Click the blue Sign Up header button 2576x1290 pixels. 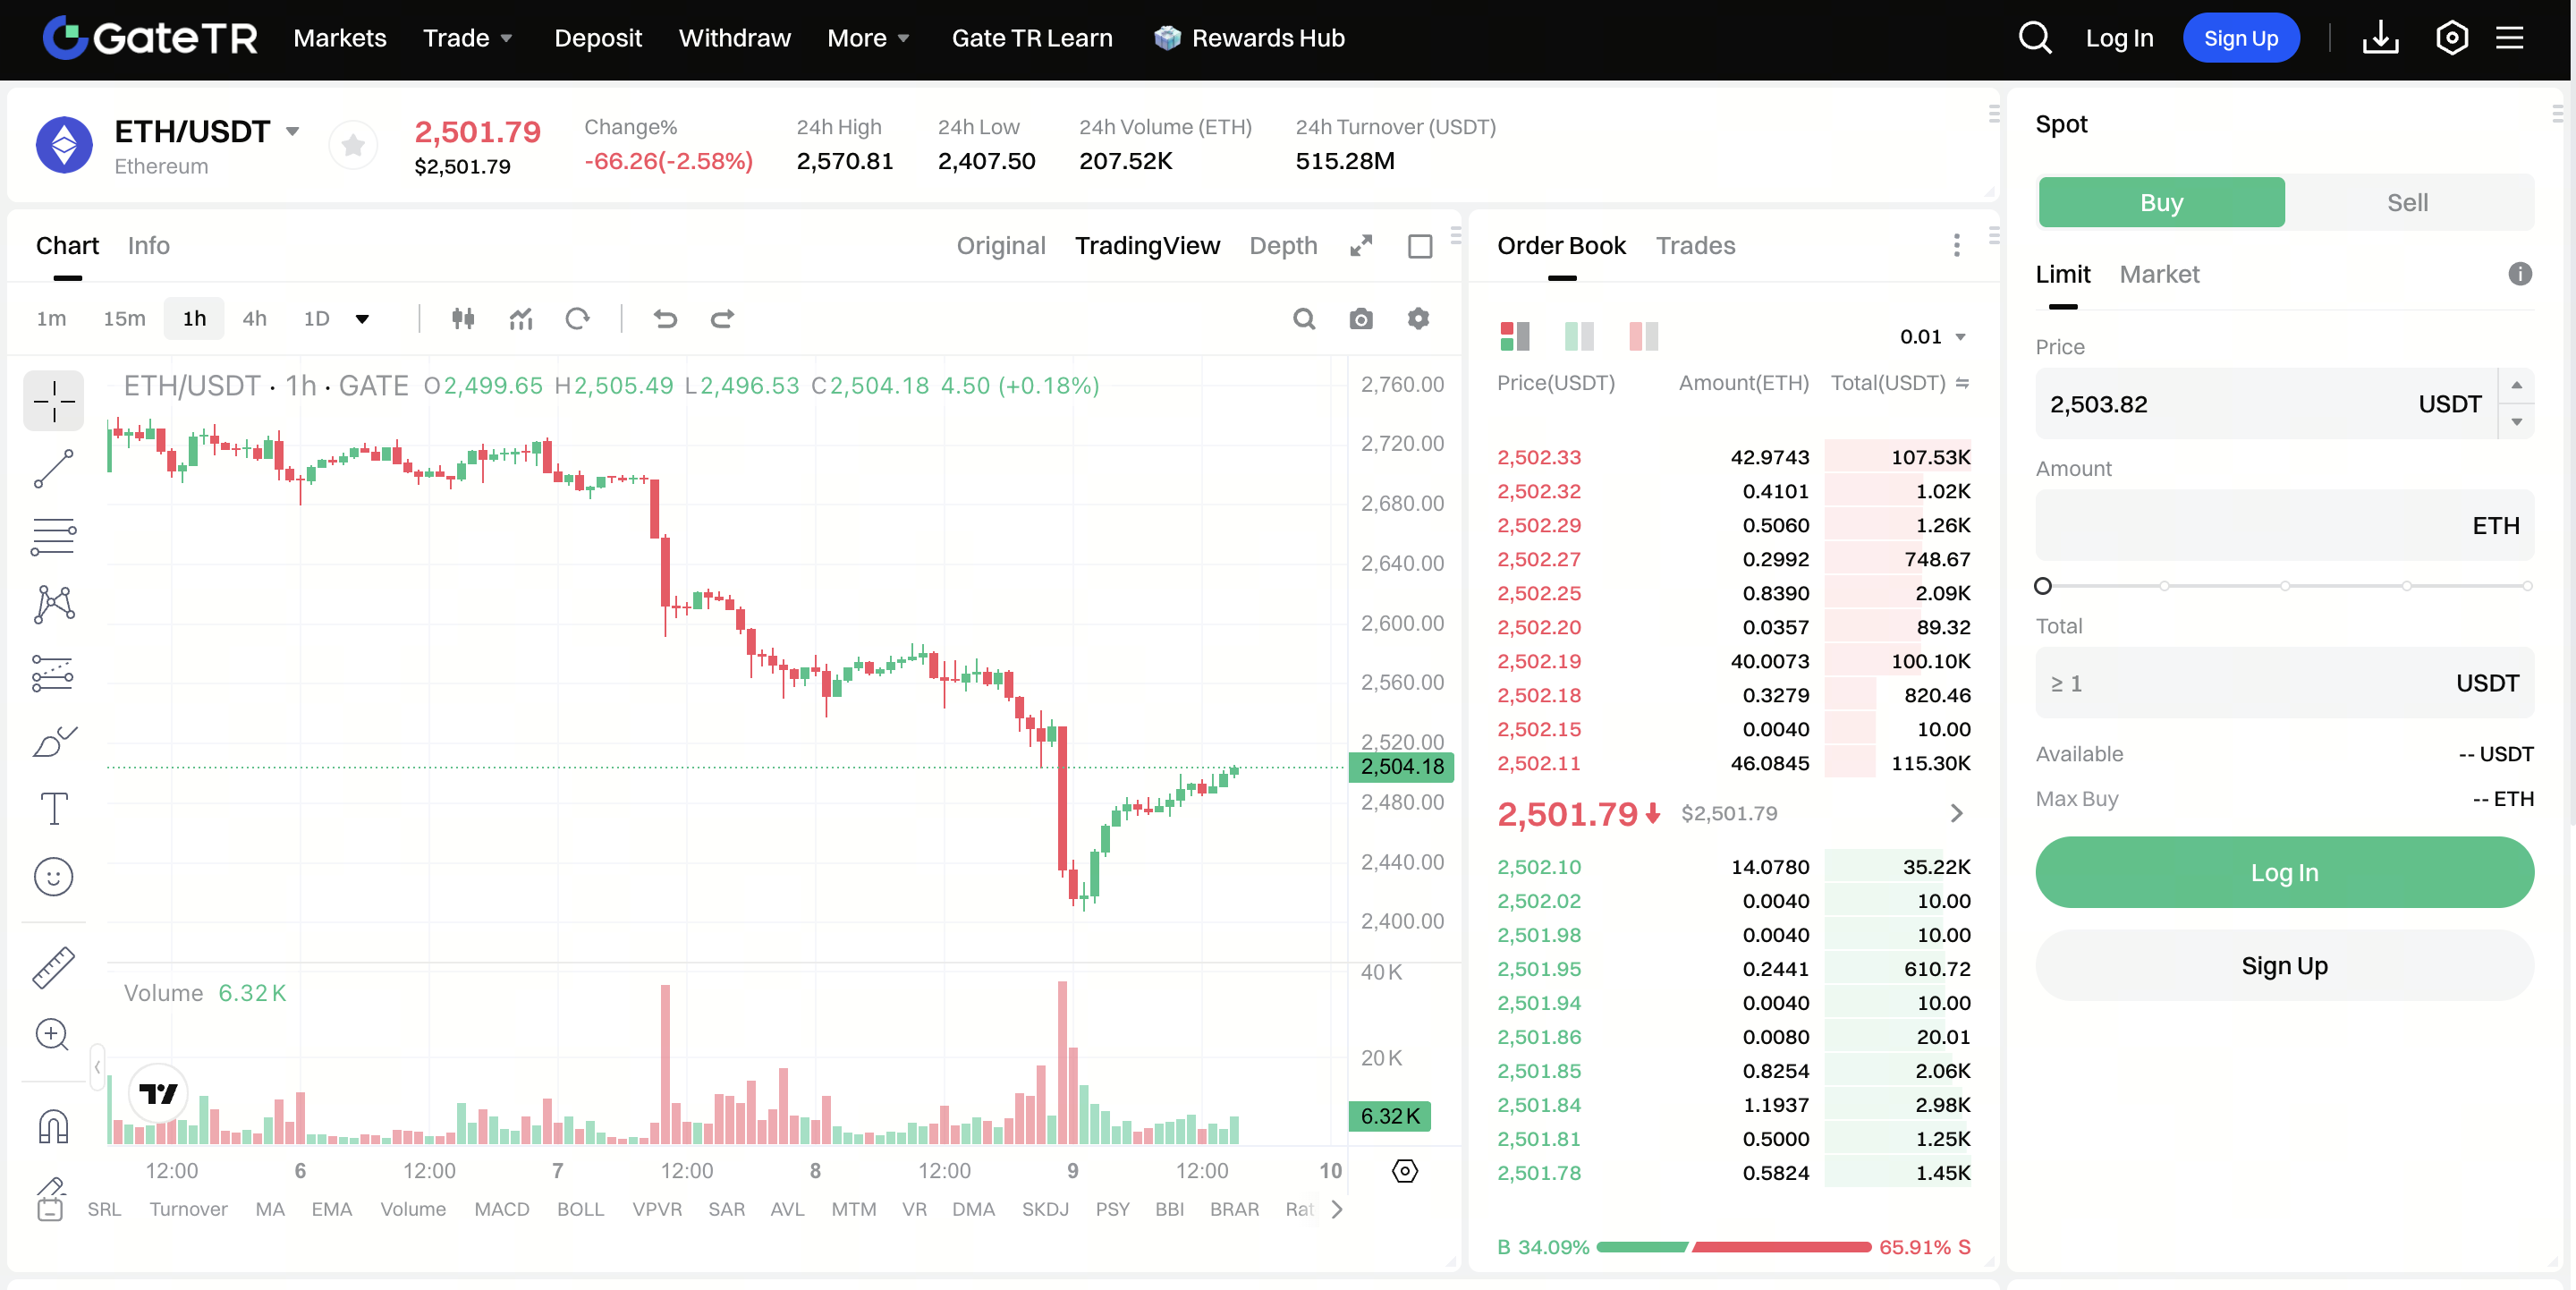pos(2240,38)
